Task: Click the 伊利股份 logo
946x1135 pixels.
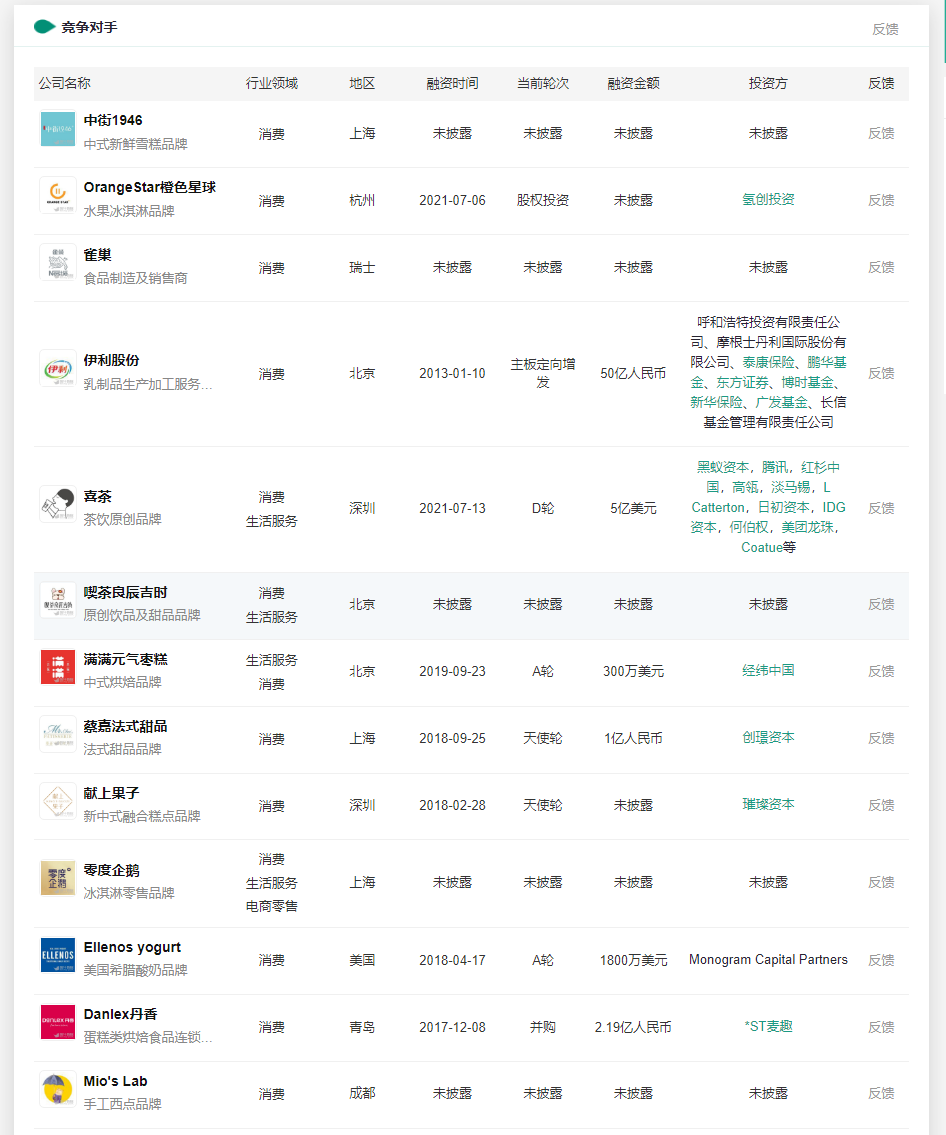Action: 57,368
